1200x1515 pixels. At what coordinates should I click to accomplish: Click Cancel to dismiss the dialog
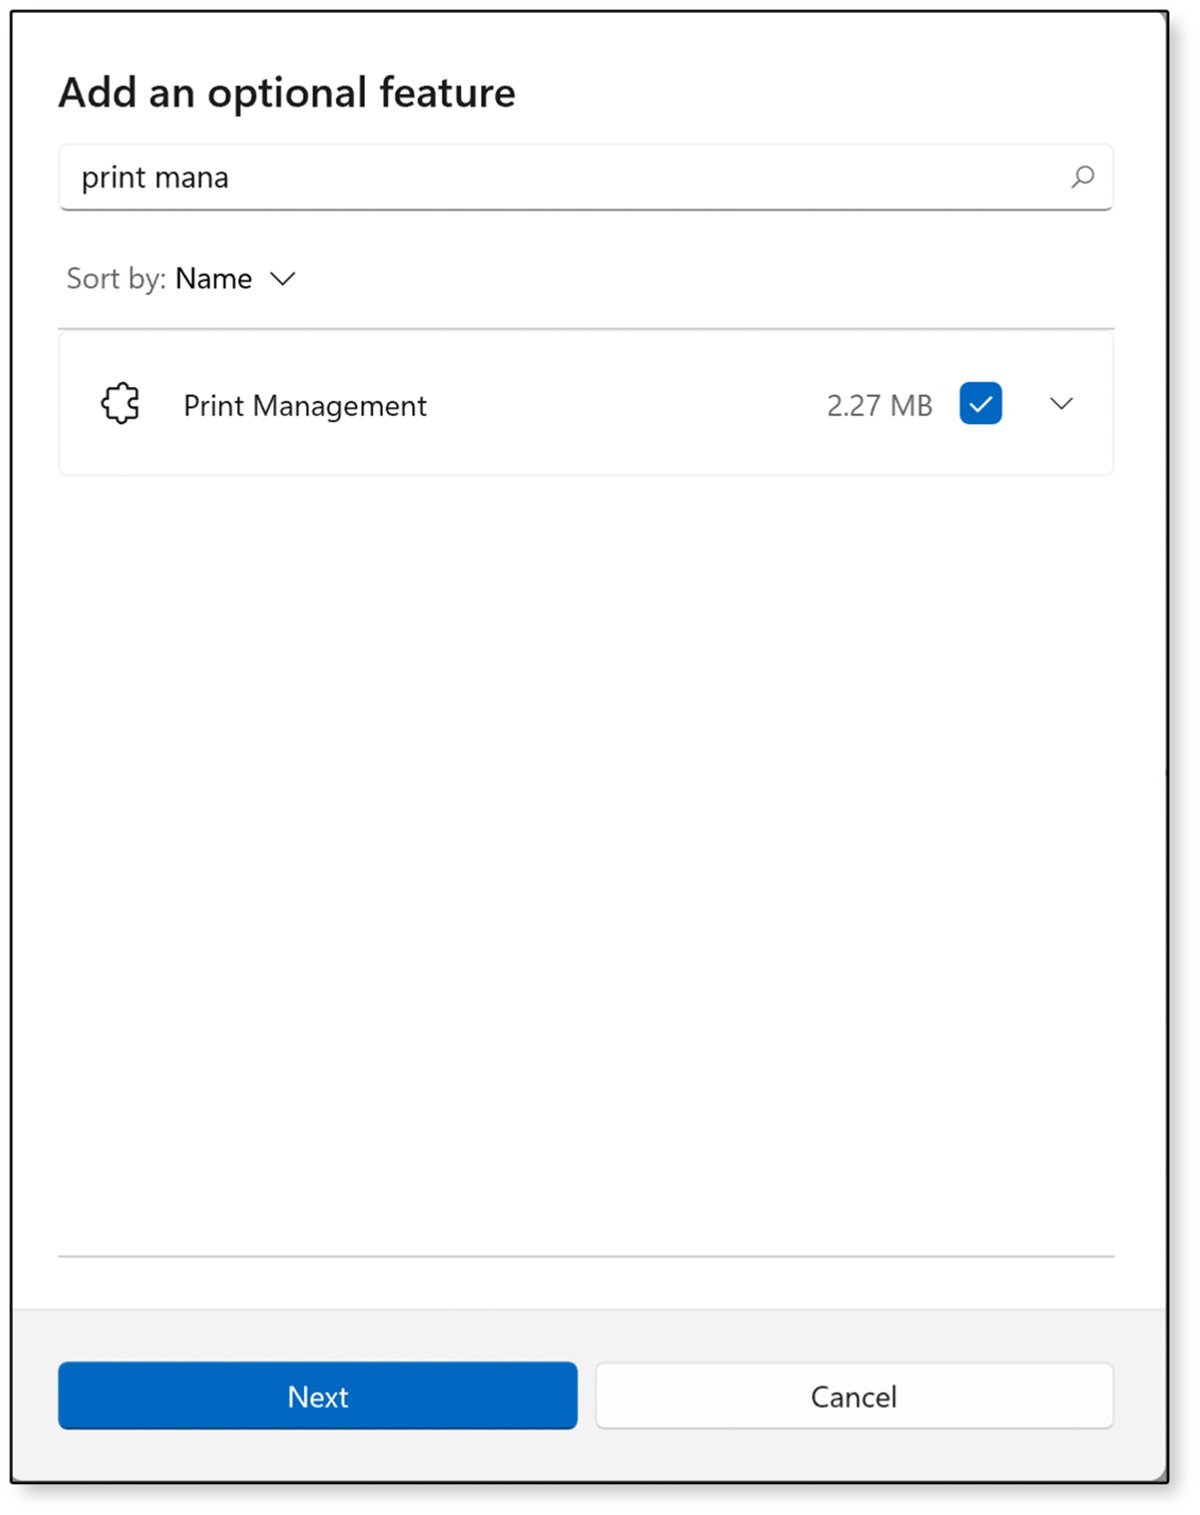pyautogui.click(x=853, y=1396)
